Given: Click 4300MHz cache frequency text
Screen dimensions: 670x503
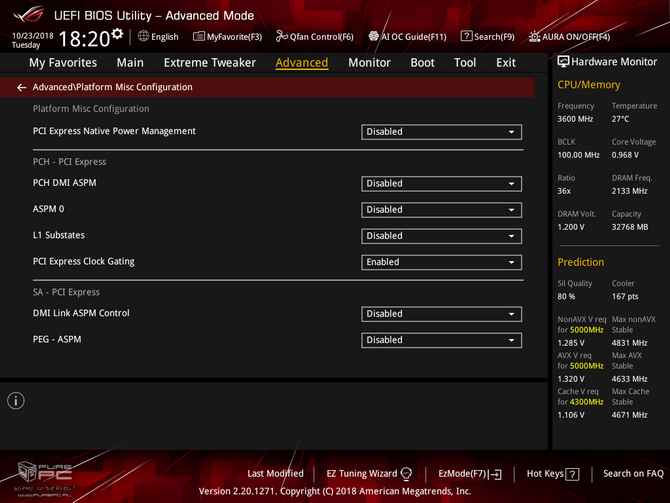Looking at the screenshot, I should click(587, 402).
